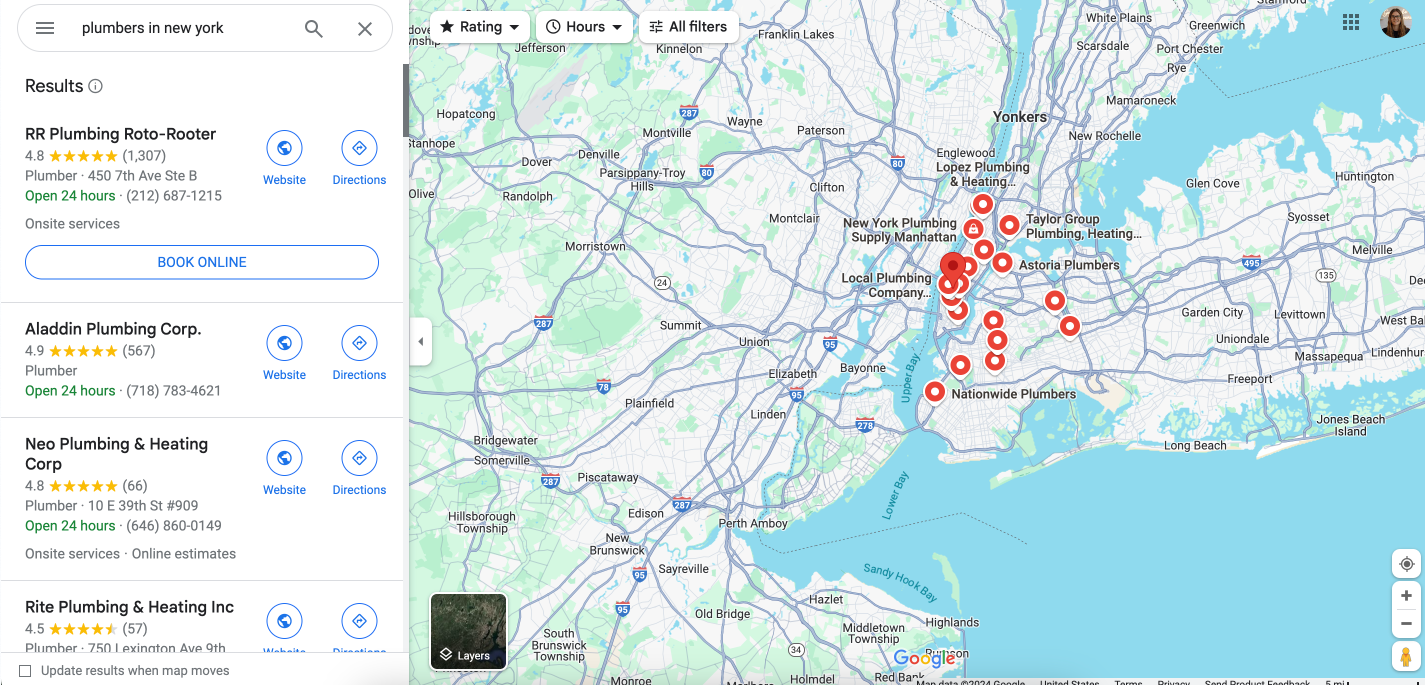Select the Aladdin Plumbing Corp. result title
This screenshot has width=1425, height=685.
pyautogui.click(x=113, y=329)
